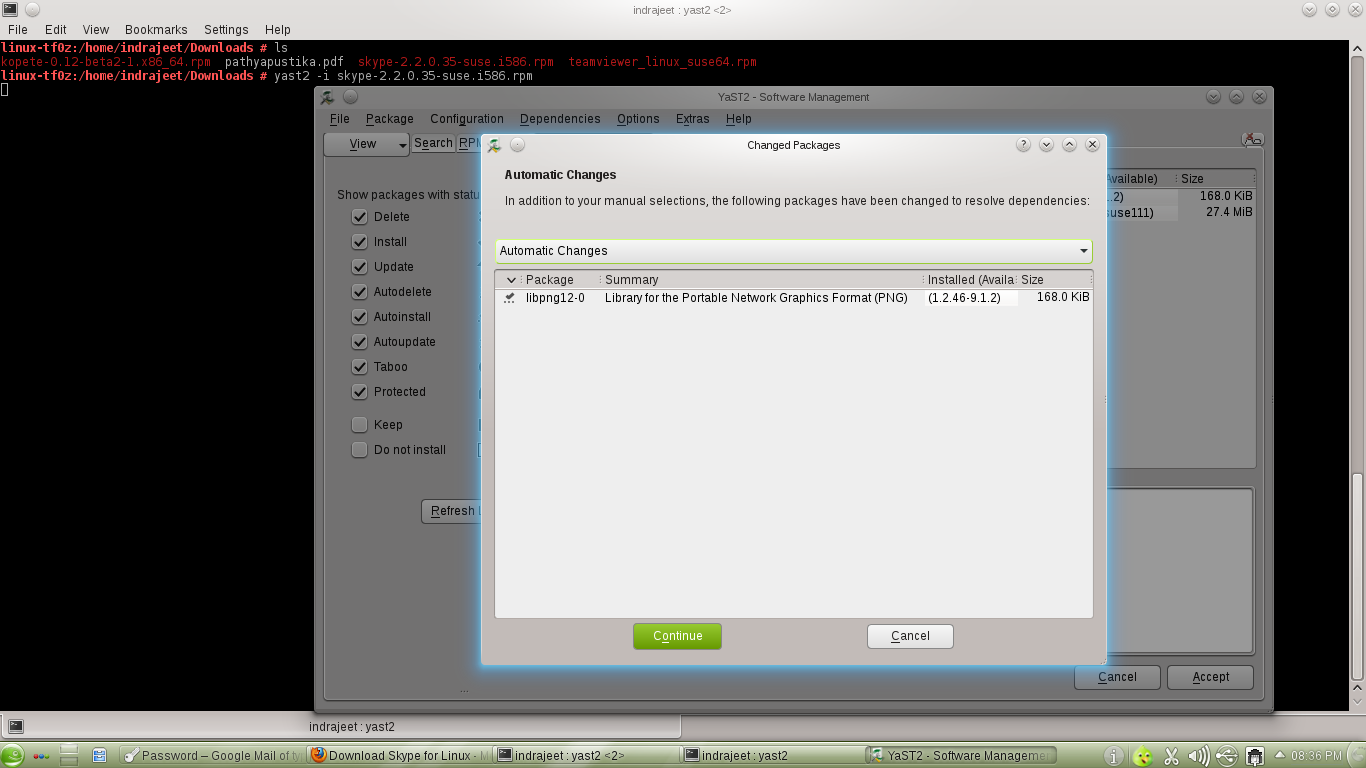Open the Extras menu in YaST
The image size is (1366, 768).
coord(692,119)
